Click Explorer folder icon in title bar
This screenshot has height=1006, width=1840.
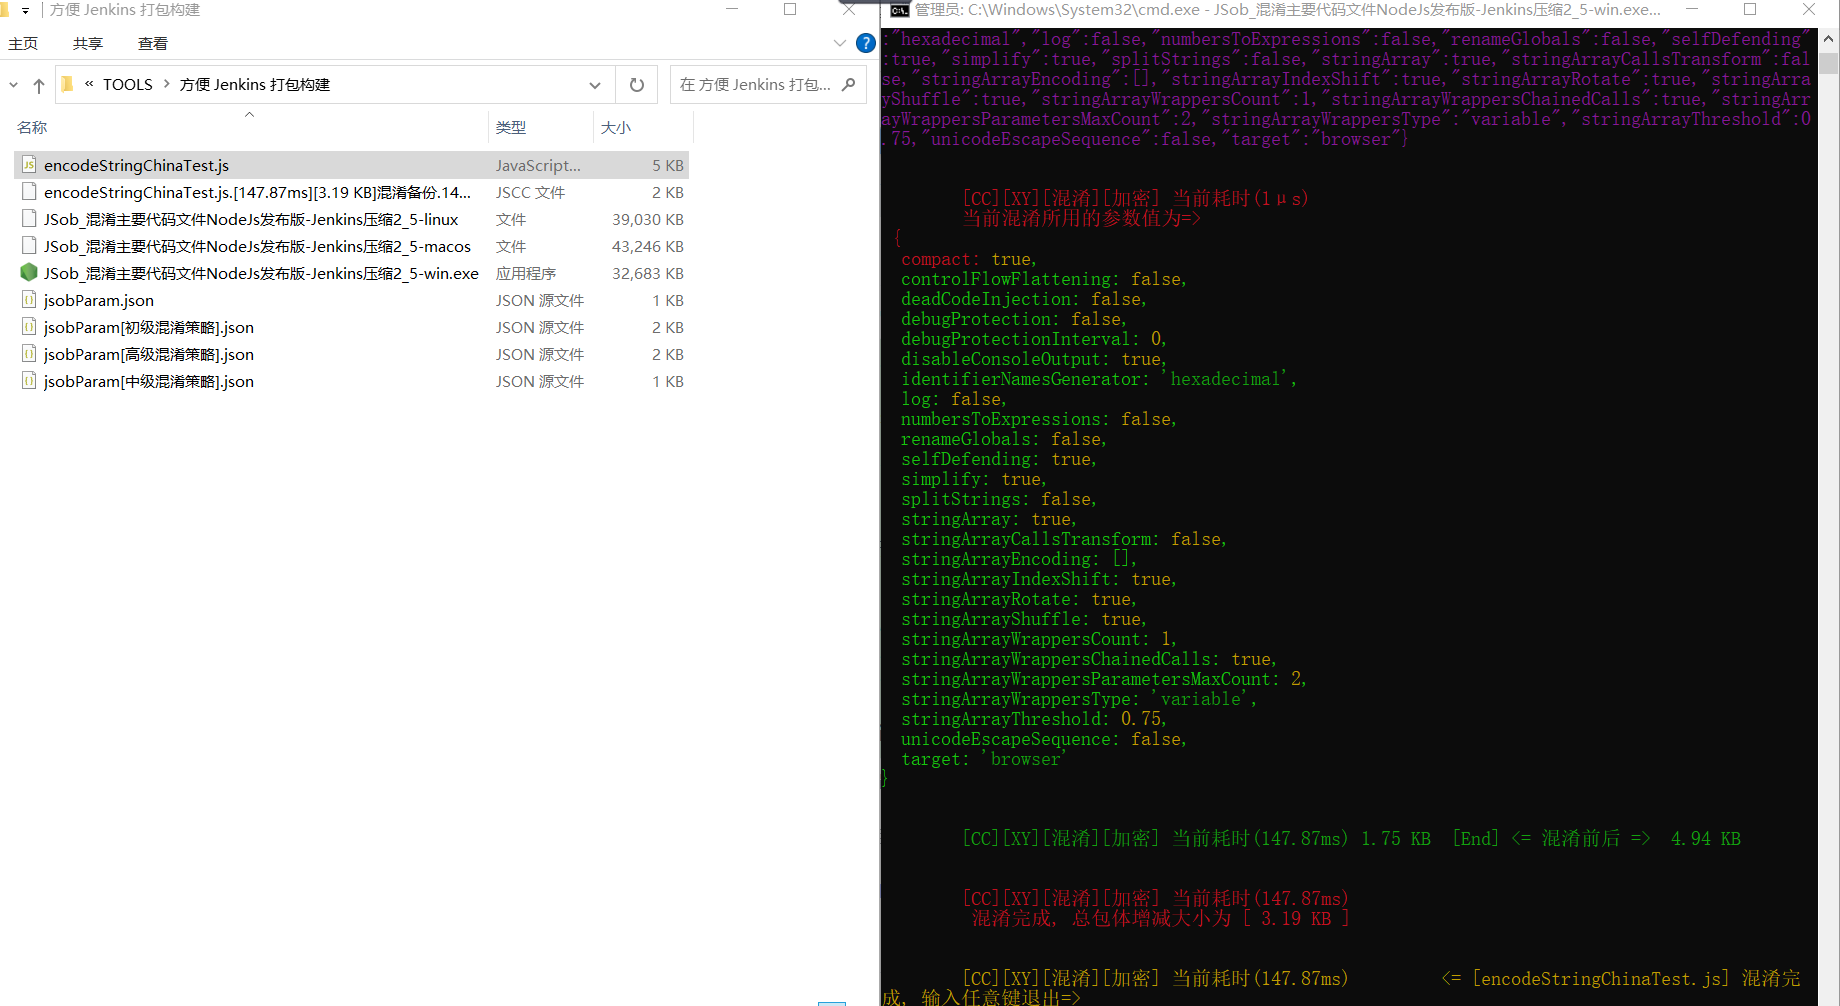tap(4, 10)
